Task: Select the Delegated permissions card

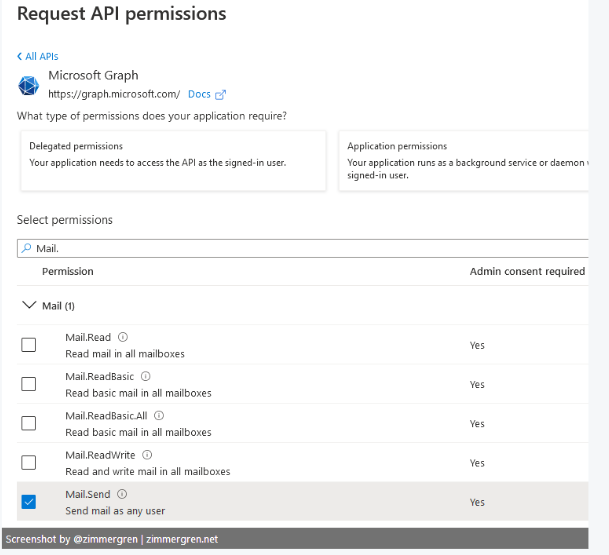Action: (x=172, y=160)
